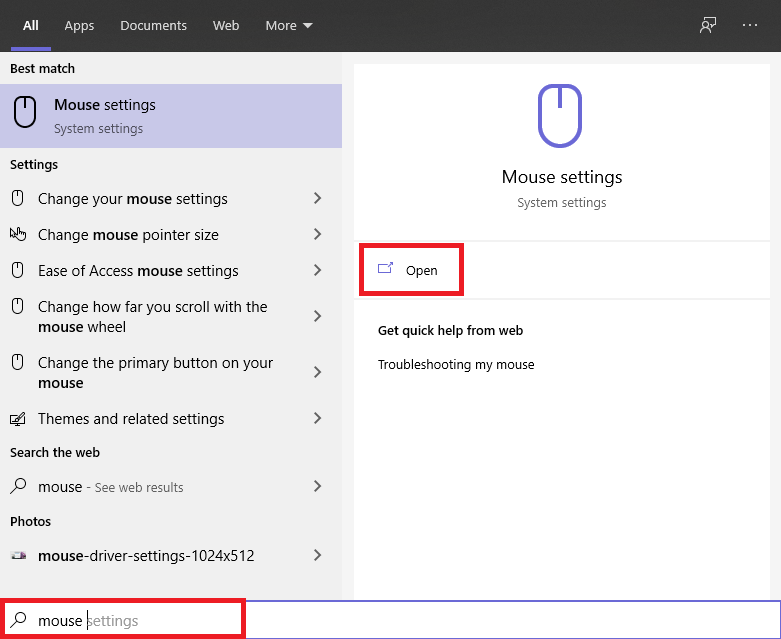Open the More dropdown filter
Screen dimensions: 781x639
pos(288,26)
